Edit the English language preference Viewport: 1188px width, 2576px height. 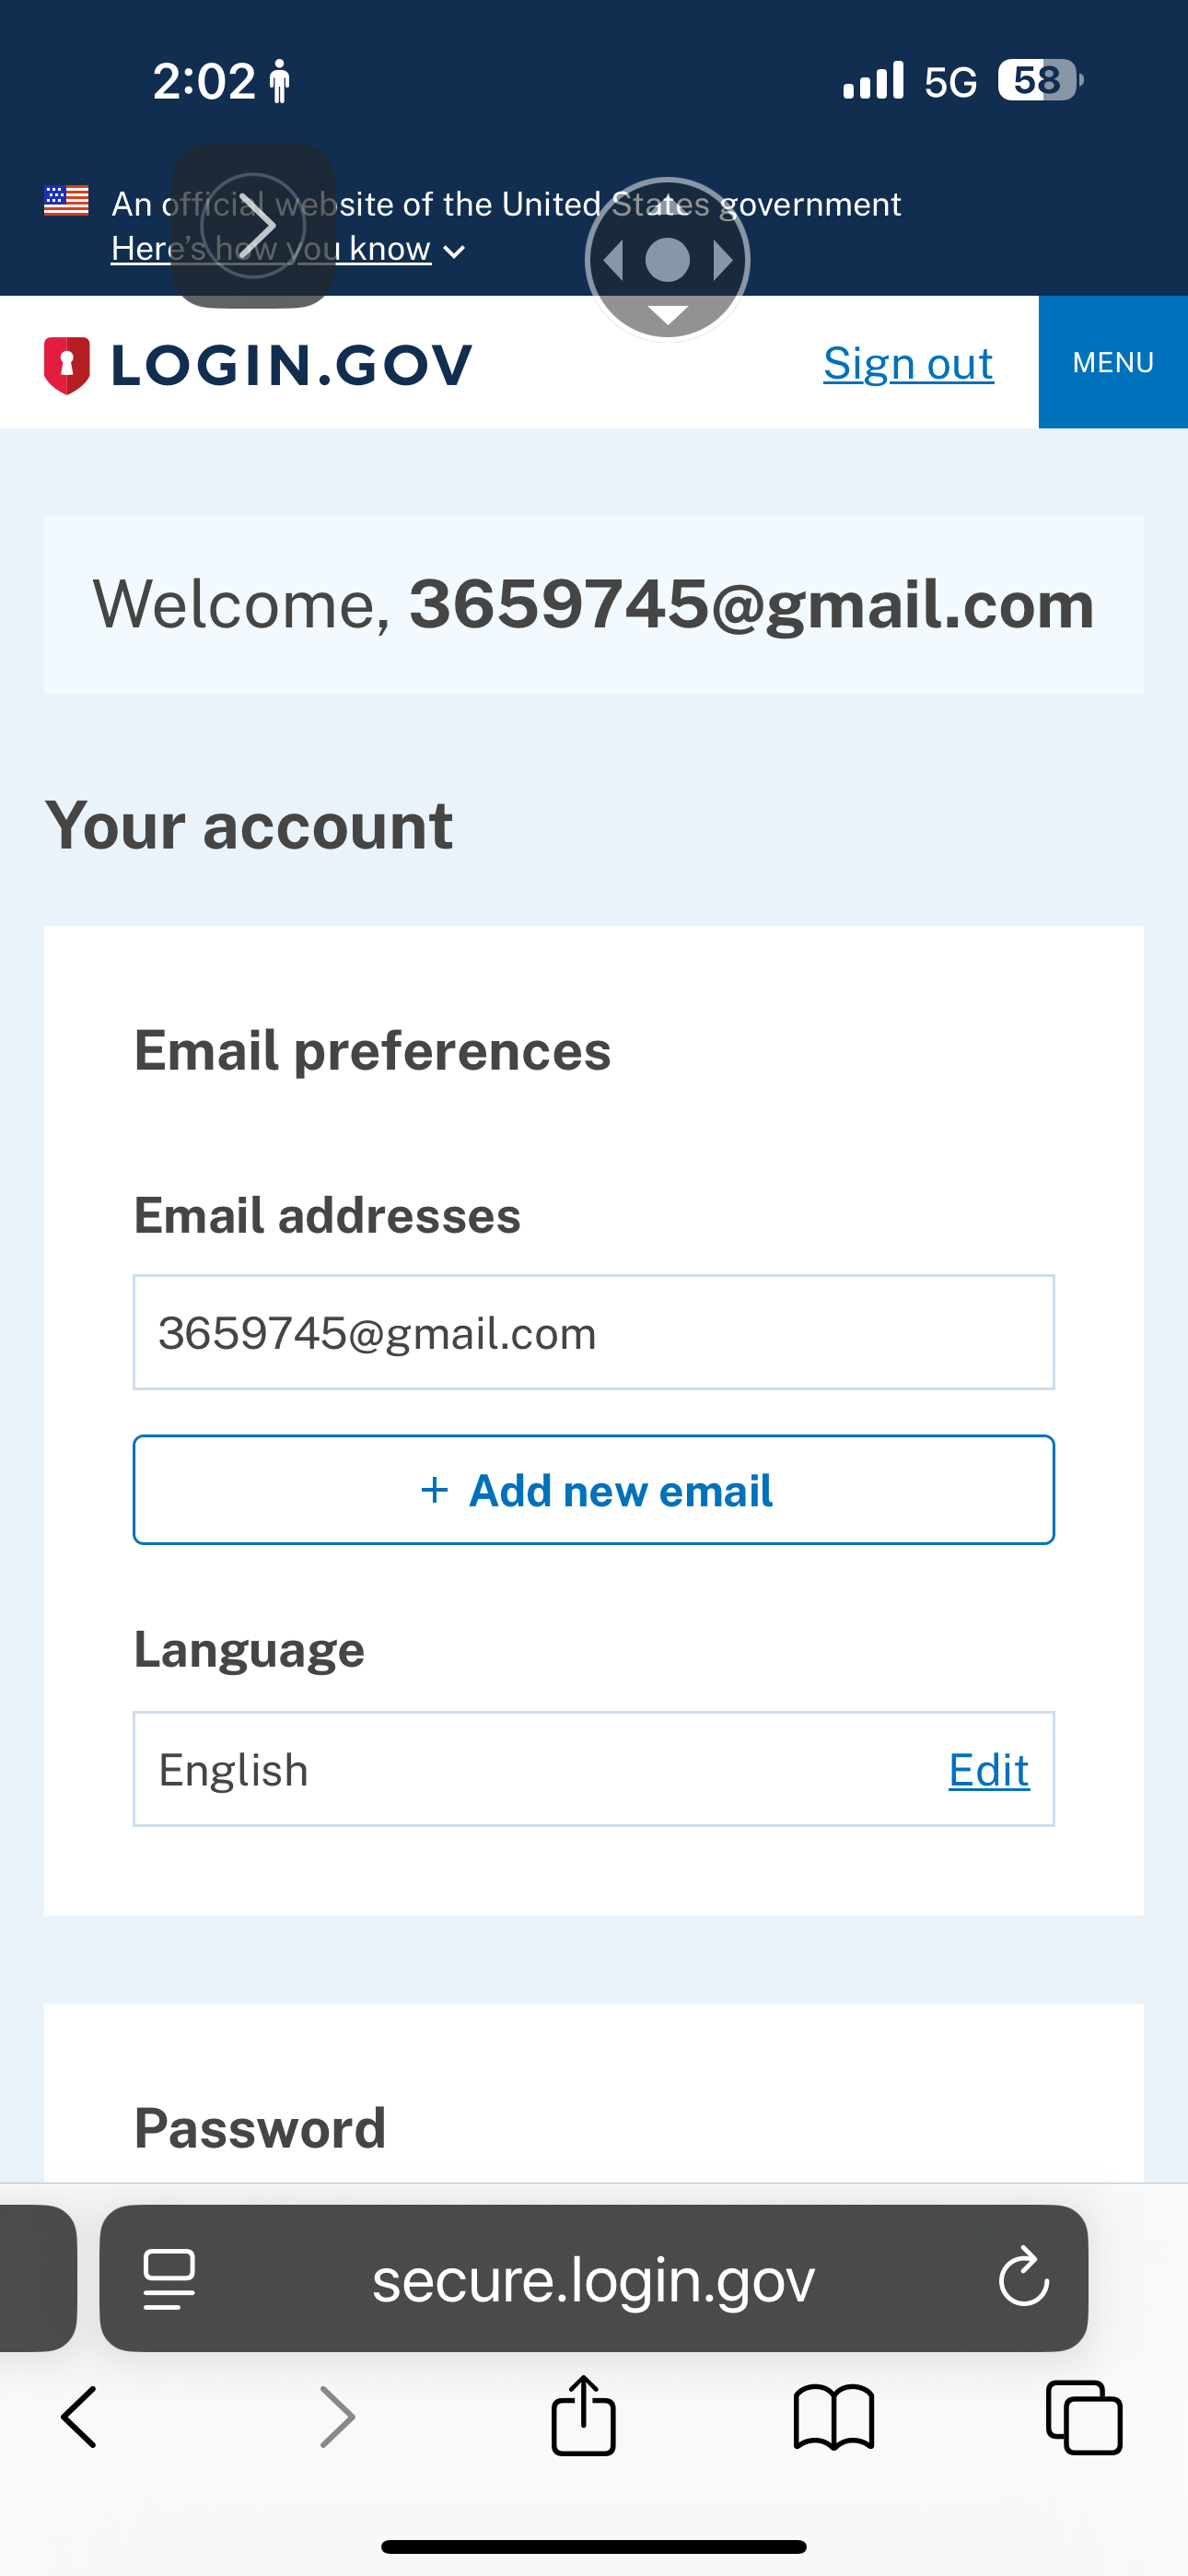tap(988, 1770)
